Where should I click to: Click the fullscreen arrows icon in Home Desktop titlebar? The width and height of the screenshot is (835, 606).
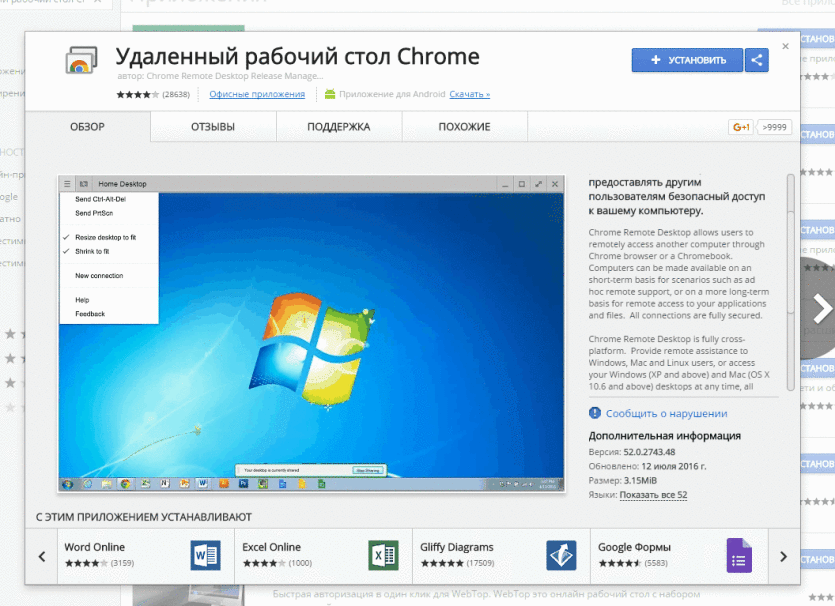(538, 184)
